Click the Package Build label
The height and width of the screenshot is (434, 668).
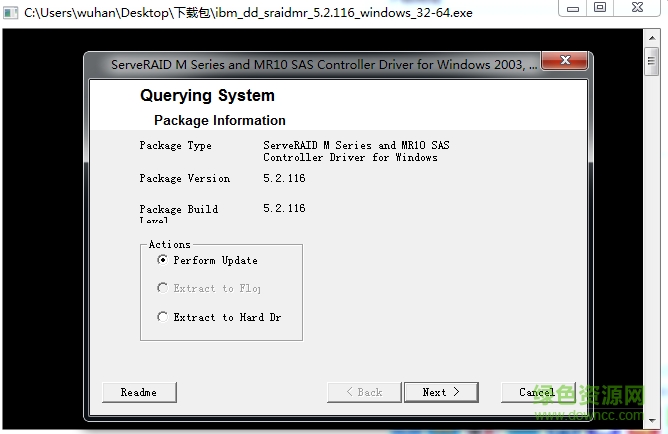click(x=179, y=212)
